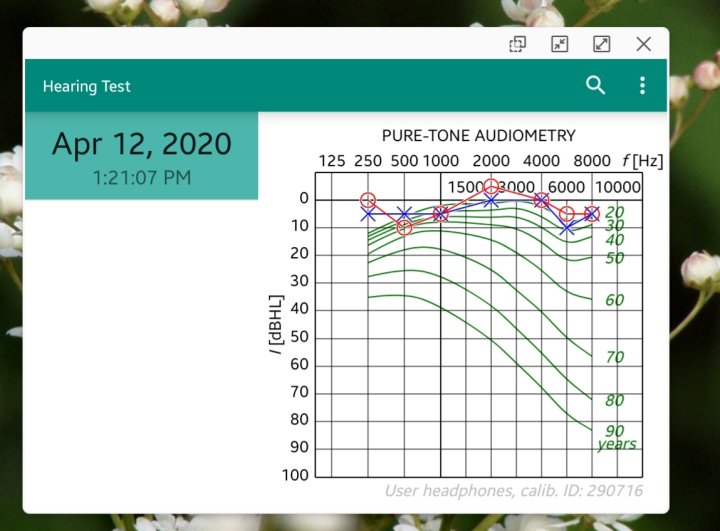Click the window opacity overlapping-squares icon

click(517, 44)
